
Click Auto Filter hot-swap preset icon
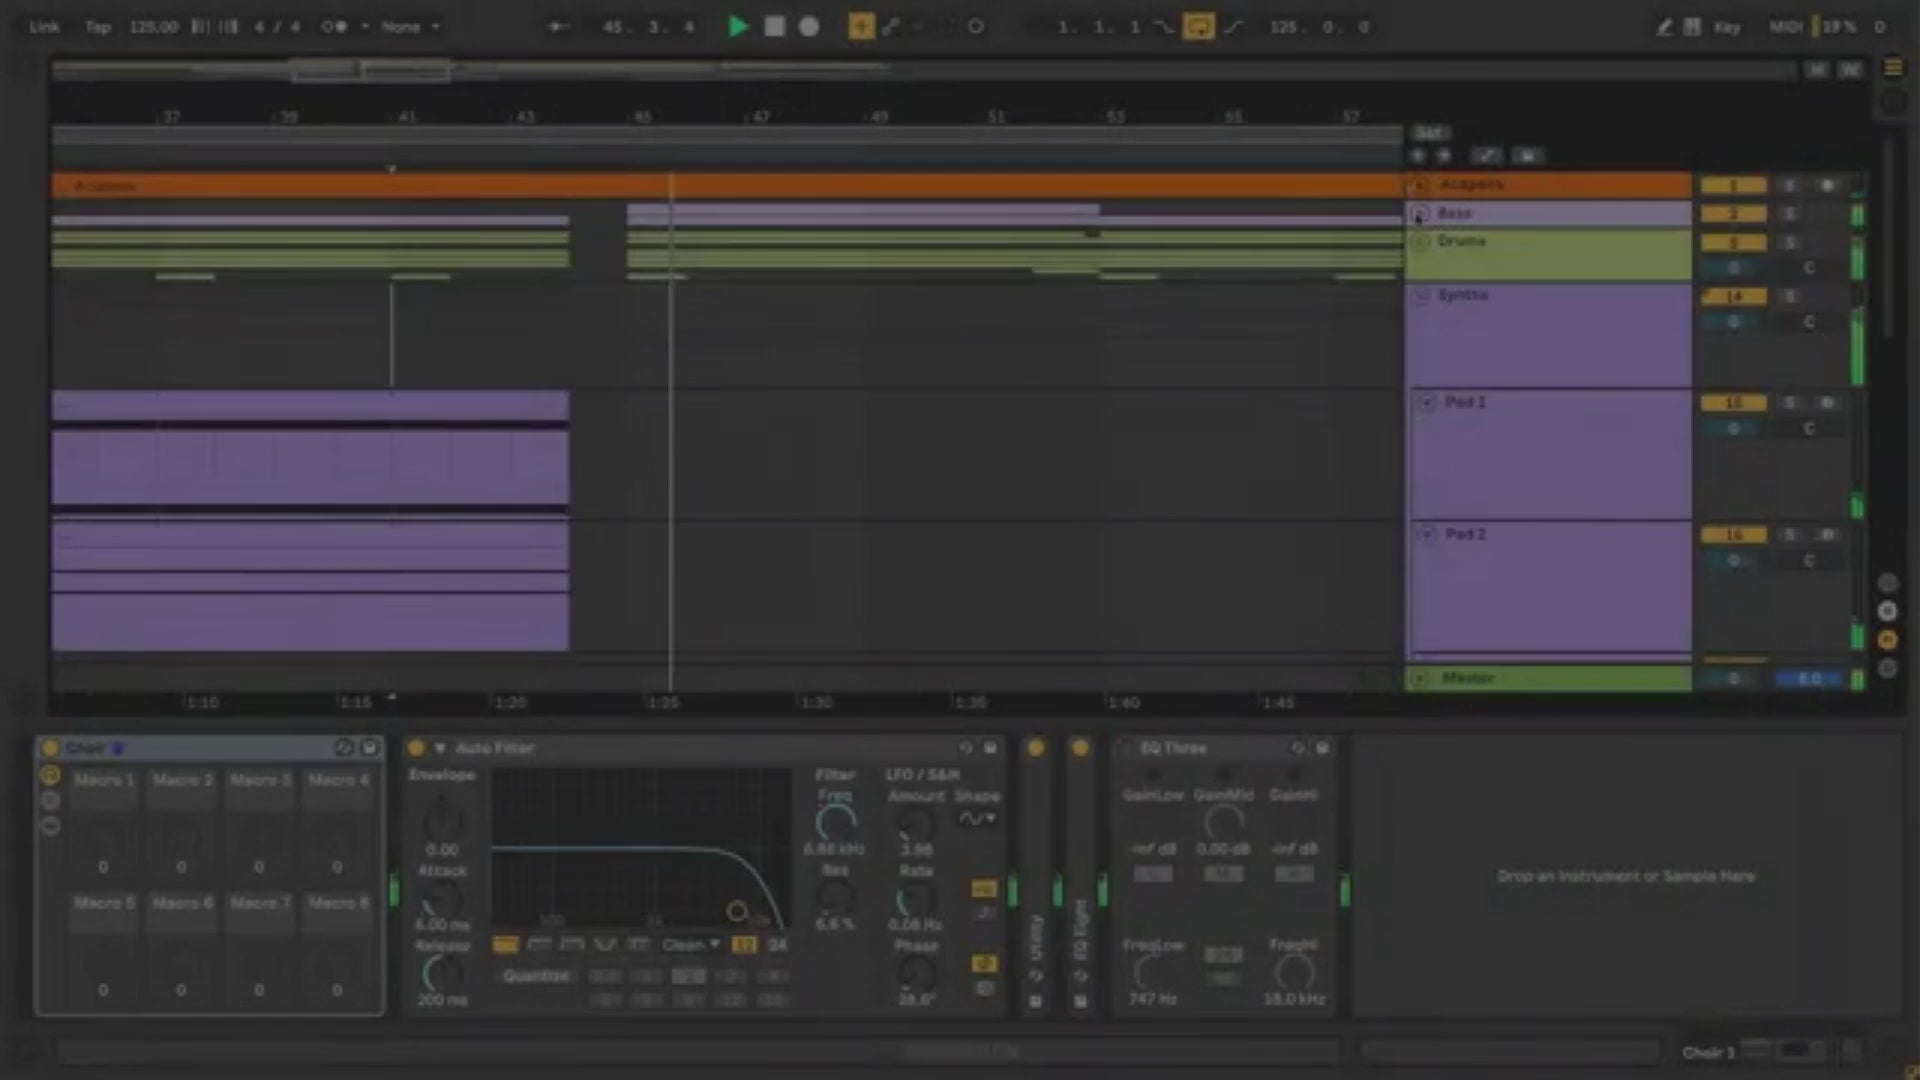click(966, 748)
